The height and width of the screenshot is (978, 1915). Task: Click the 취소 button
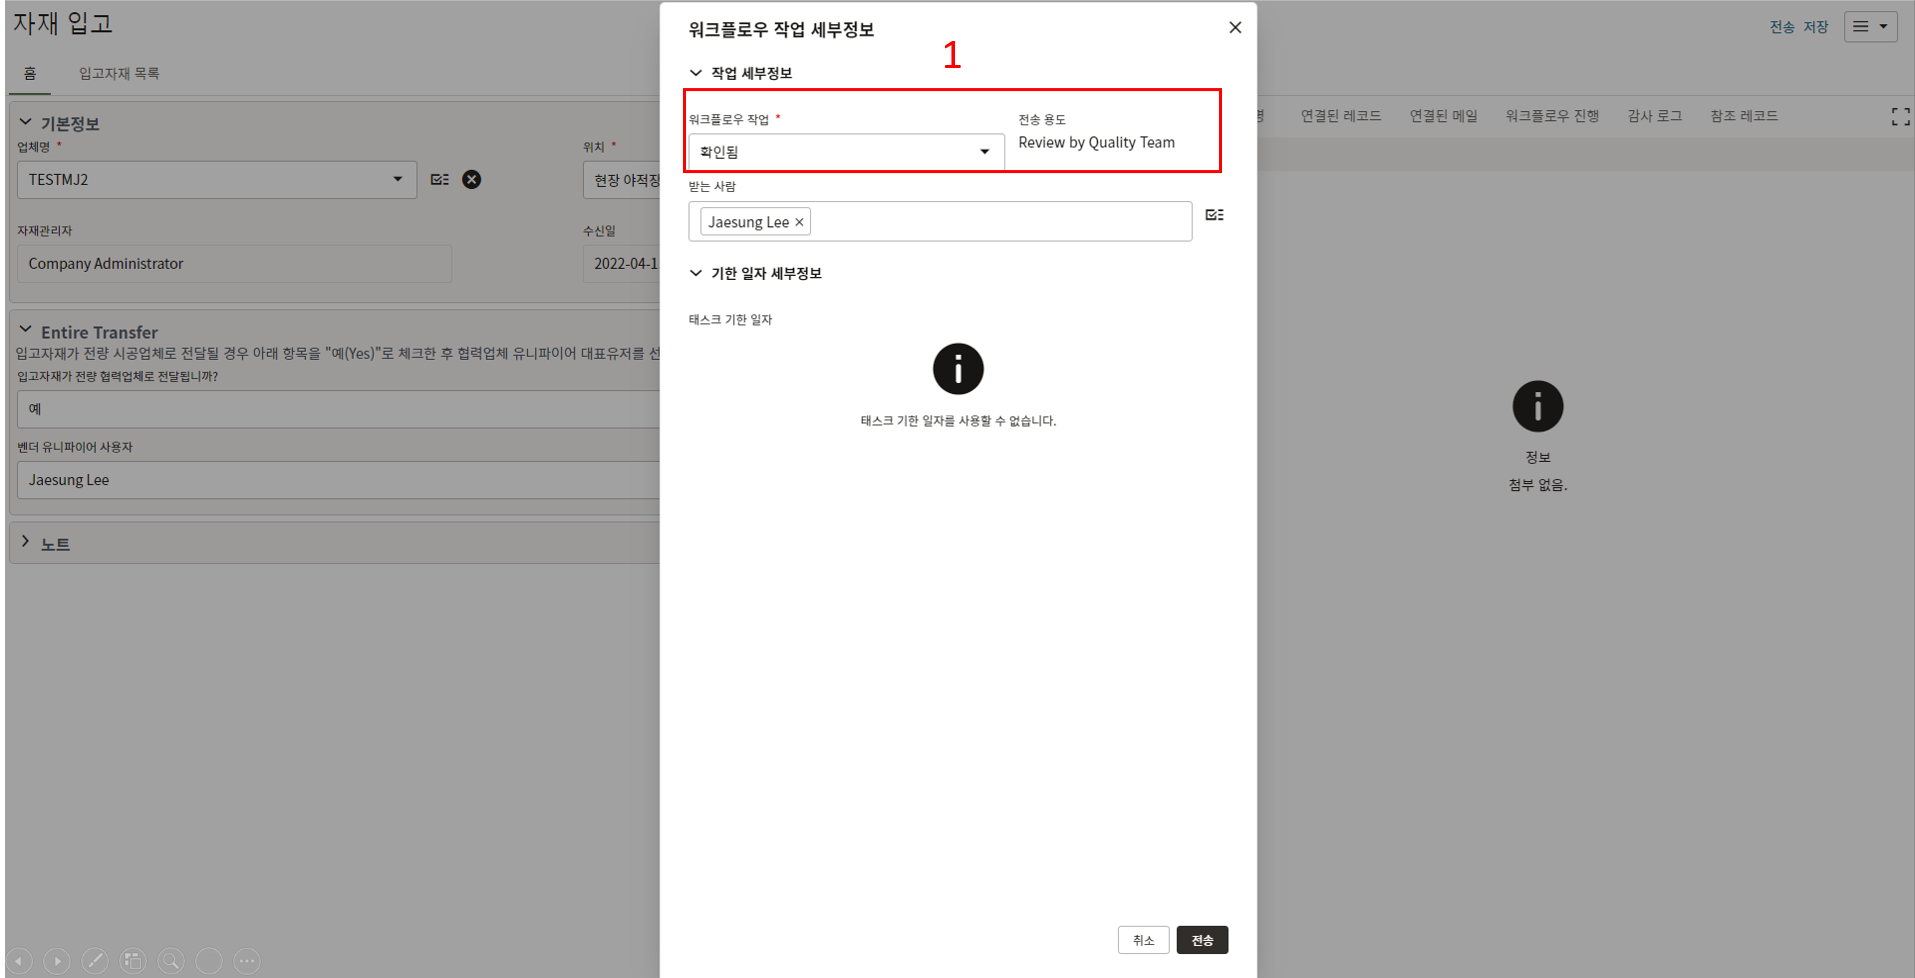coord(1143,940)
